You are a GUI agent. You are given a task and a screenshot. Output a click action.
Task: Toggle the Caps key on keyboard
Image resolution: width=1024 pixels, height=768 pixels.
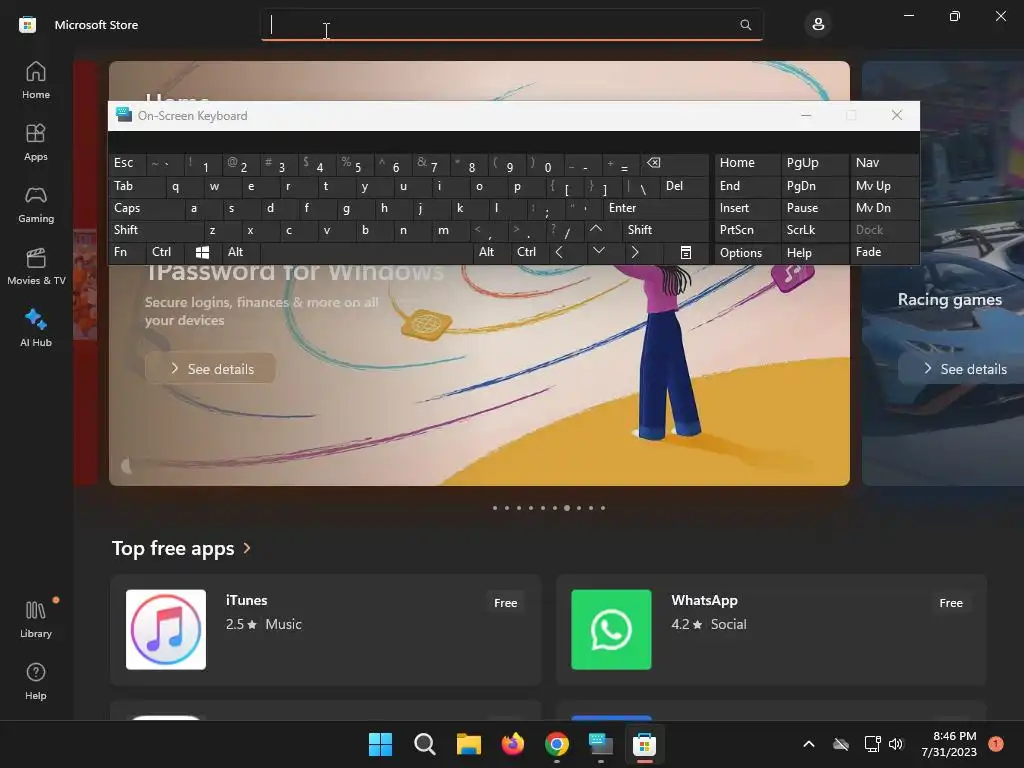pyautogui.click(x=146, y=208)
